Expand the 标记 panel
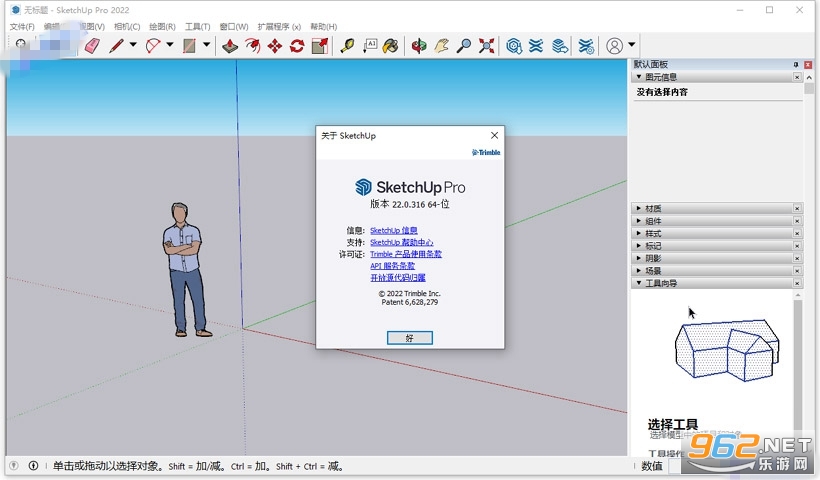 tap(639, 246)
